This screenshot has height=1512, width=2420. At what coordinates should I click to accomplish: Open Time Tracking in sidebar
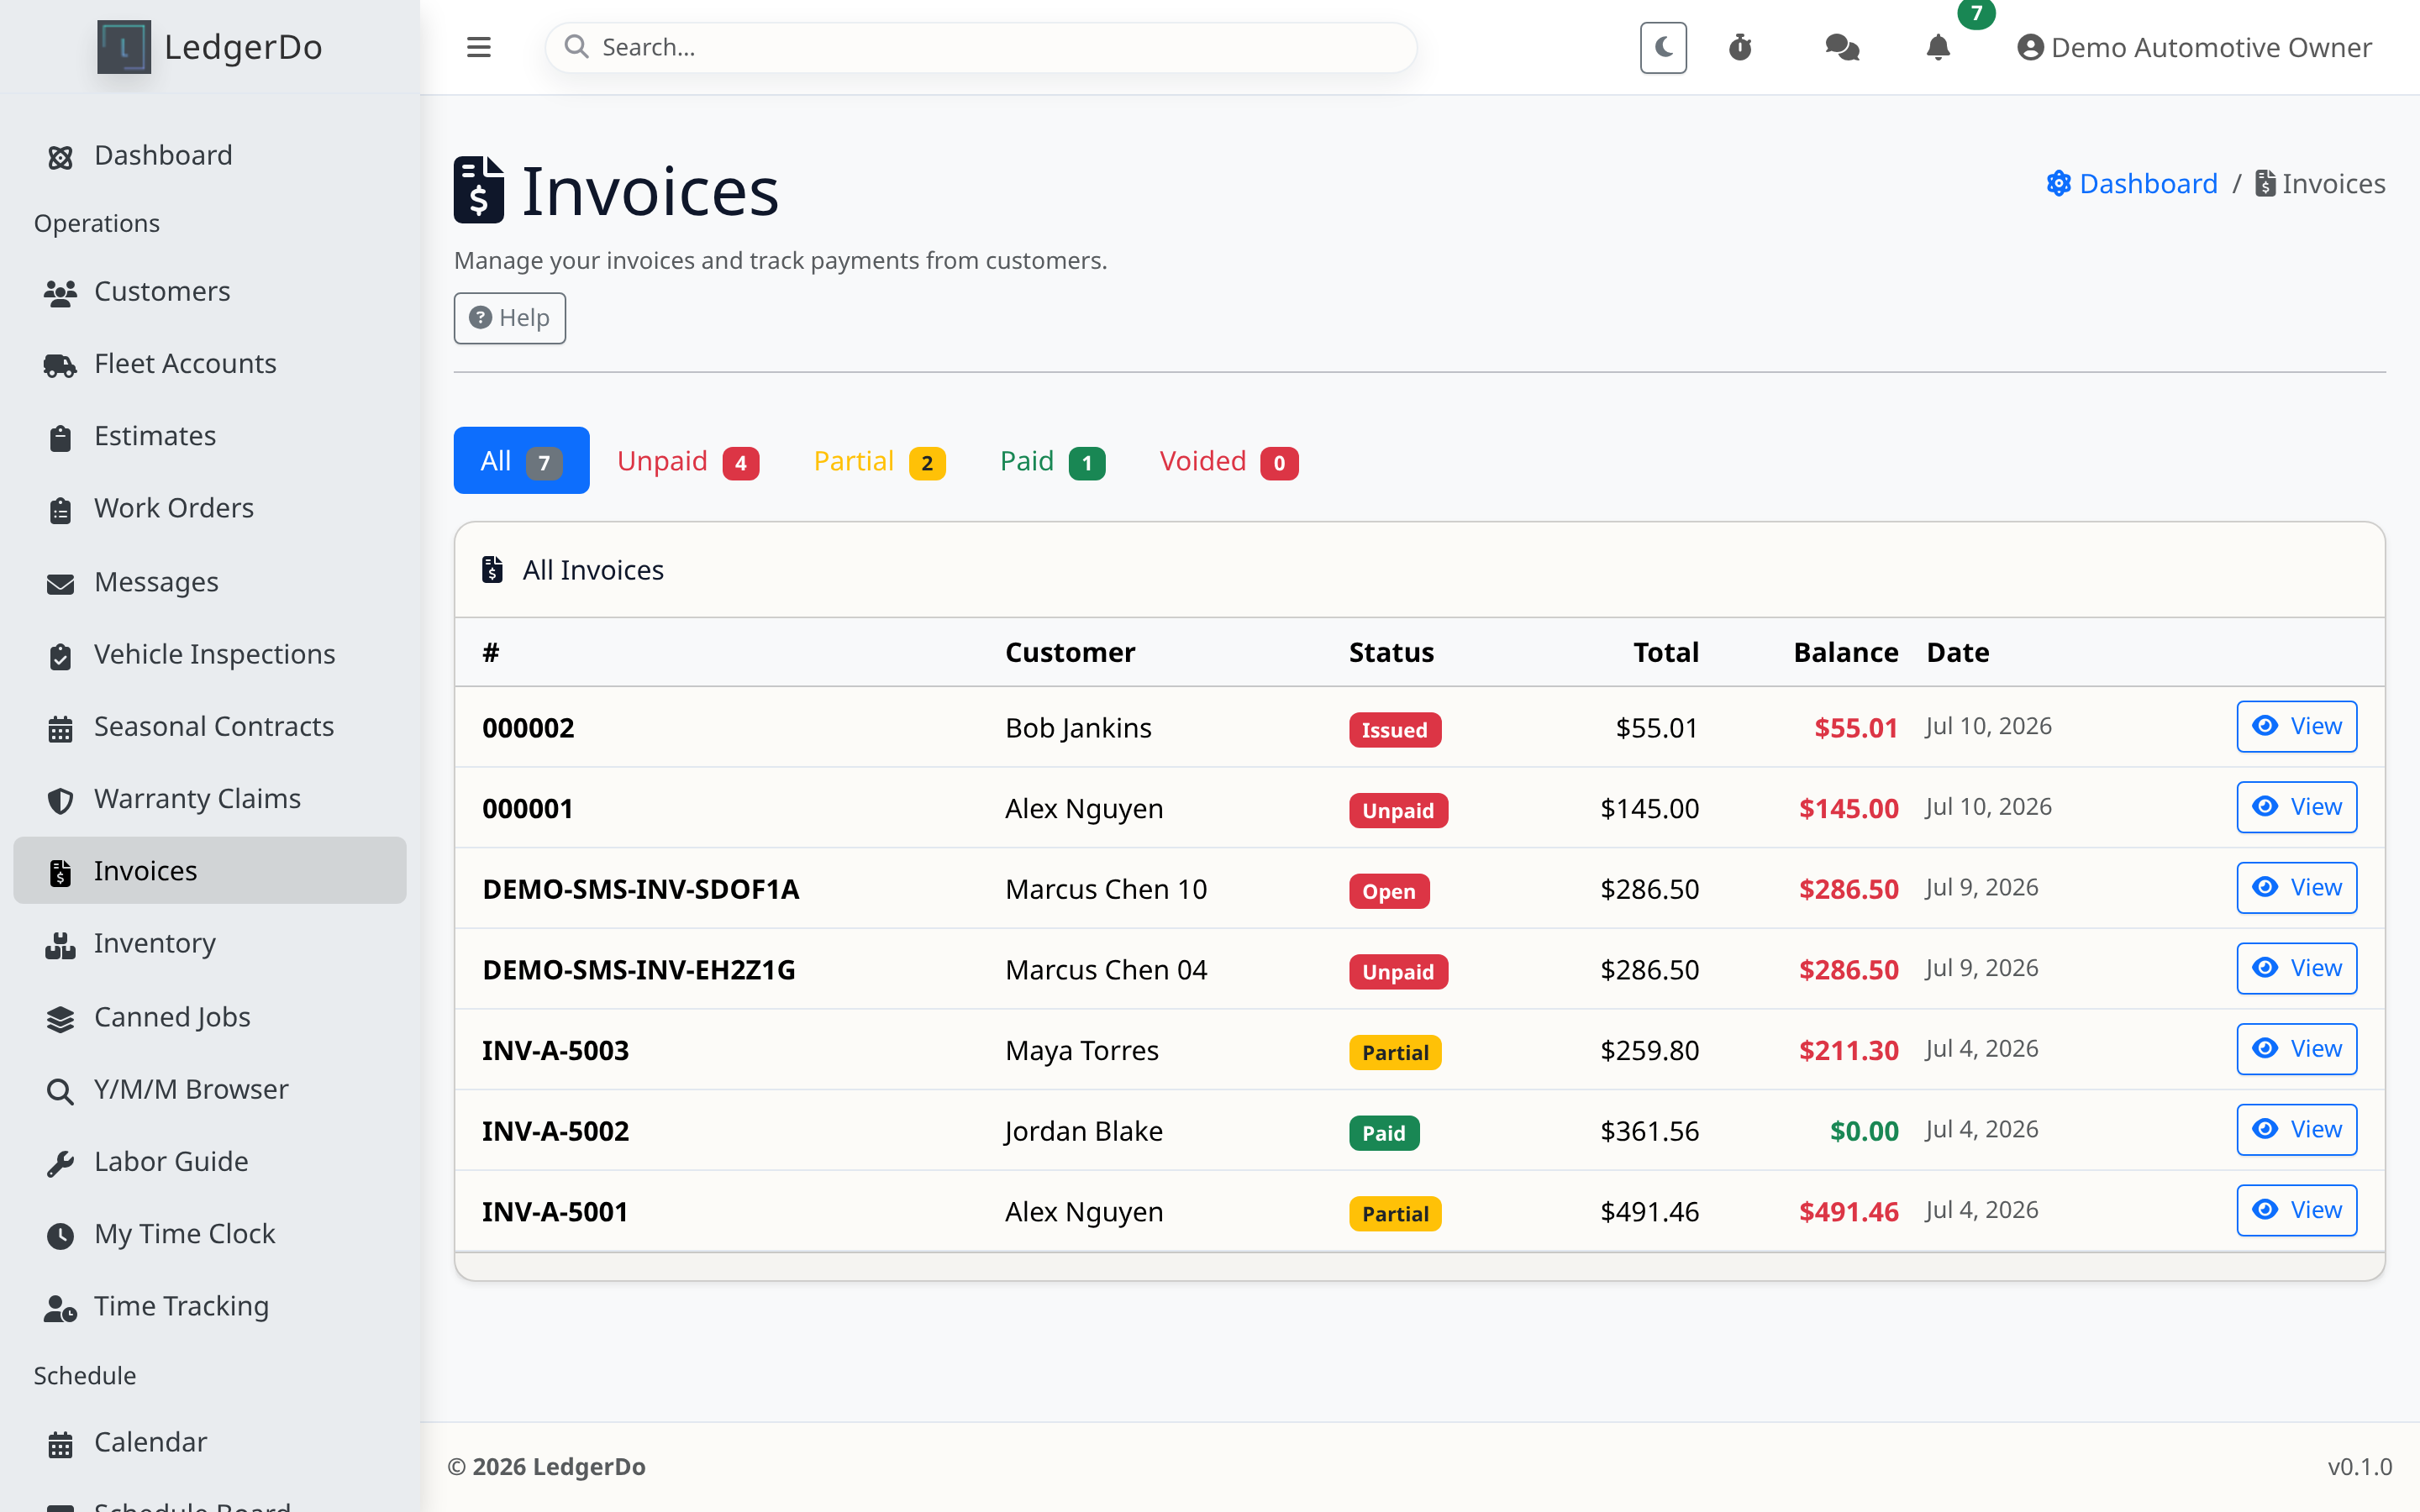click(210, 1306)
